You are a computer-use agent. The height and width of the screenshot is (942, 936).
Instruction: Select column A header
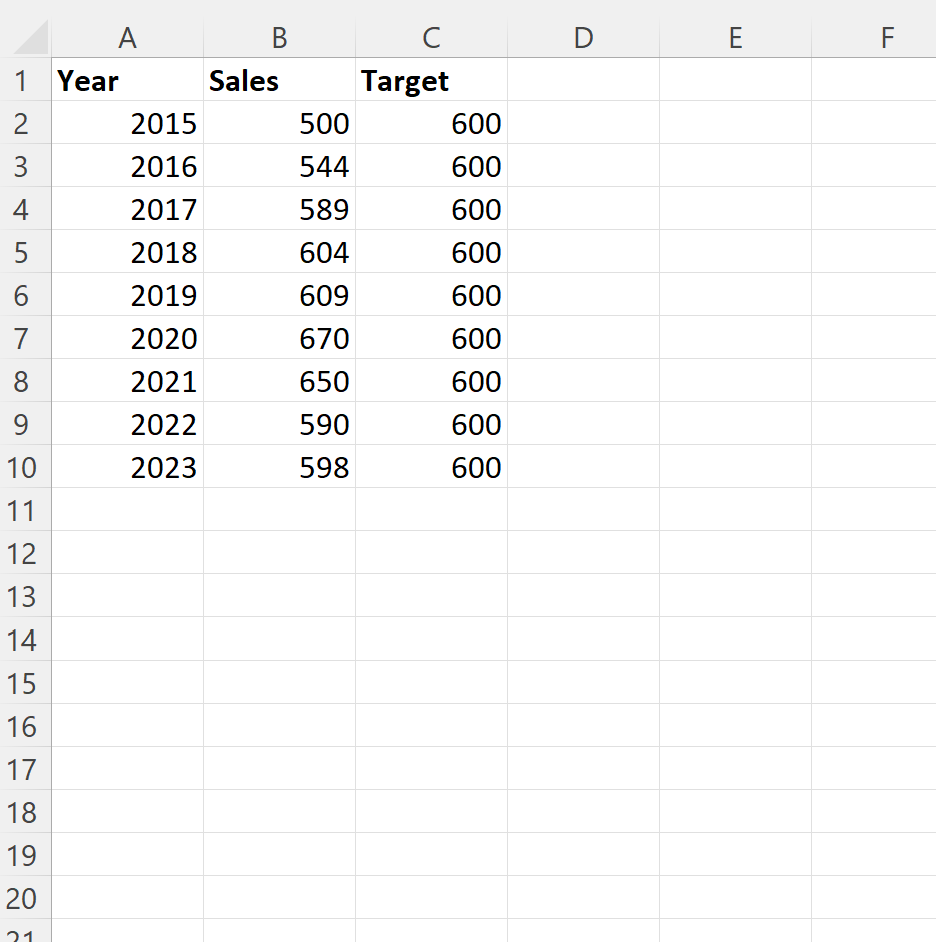(x=128, y=38)
